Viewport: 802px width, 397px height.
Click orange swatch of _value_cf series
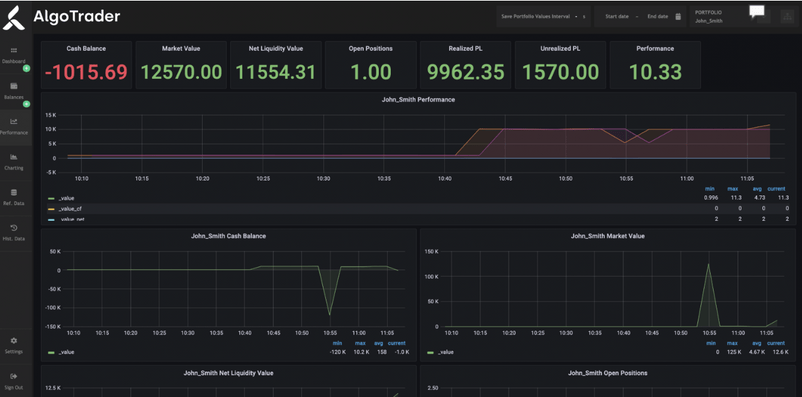tap(51, 209)
